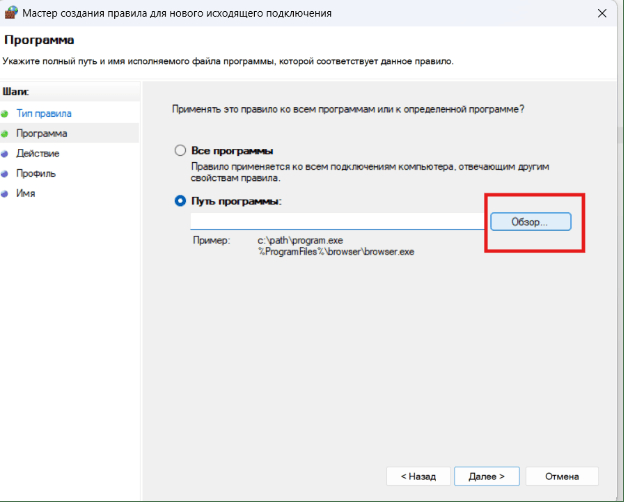624x502 pixels.
Task: Click the green bullet beside Программа step
Action: click(x=6, y=133)
